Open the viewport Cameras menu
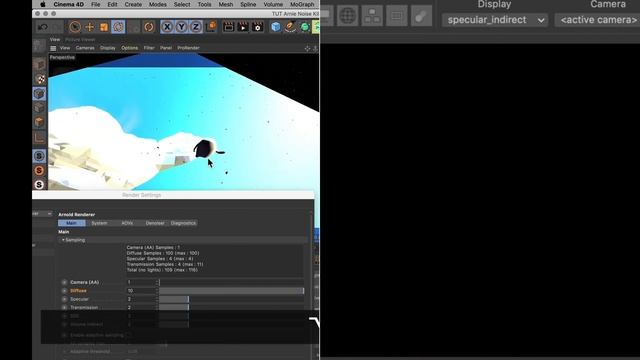Viewport: 640px width, 360px height. pos(85,48)
